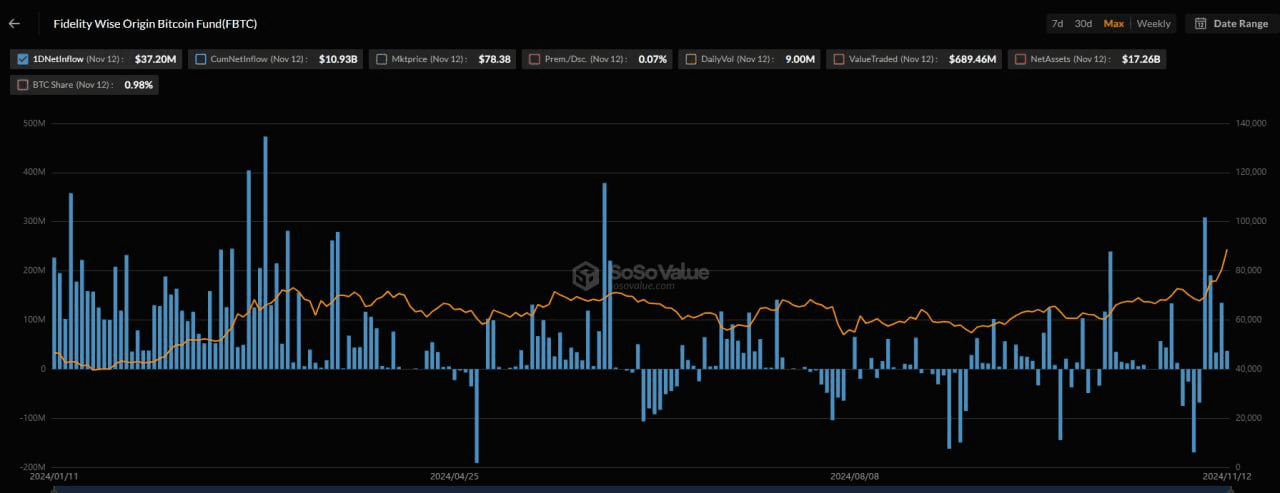Click the 2024/11/12 end date label
1280x493 pixels.
click(x=1227, y=477)
